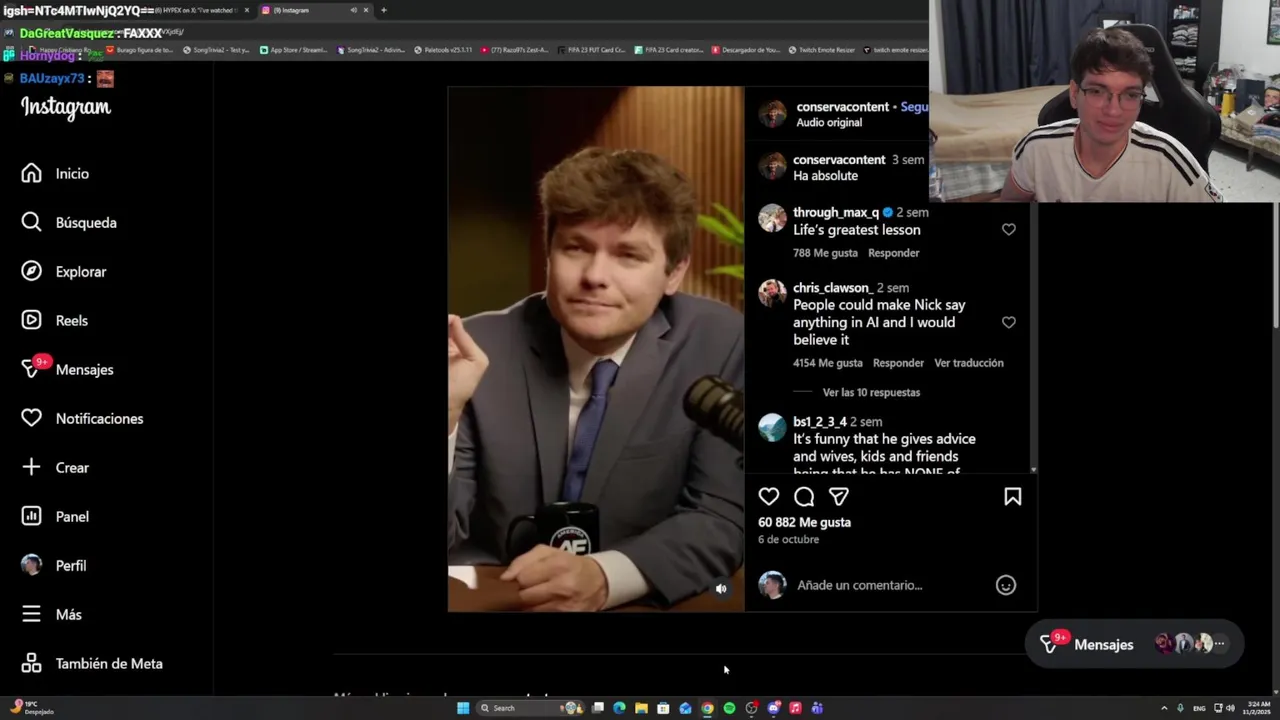This screenshot has width=1280, height=720.
Task: Share the post with paper plane icon
Action: coord(839,497)
